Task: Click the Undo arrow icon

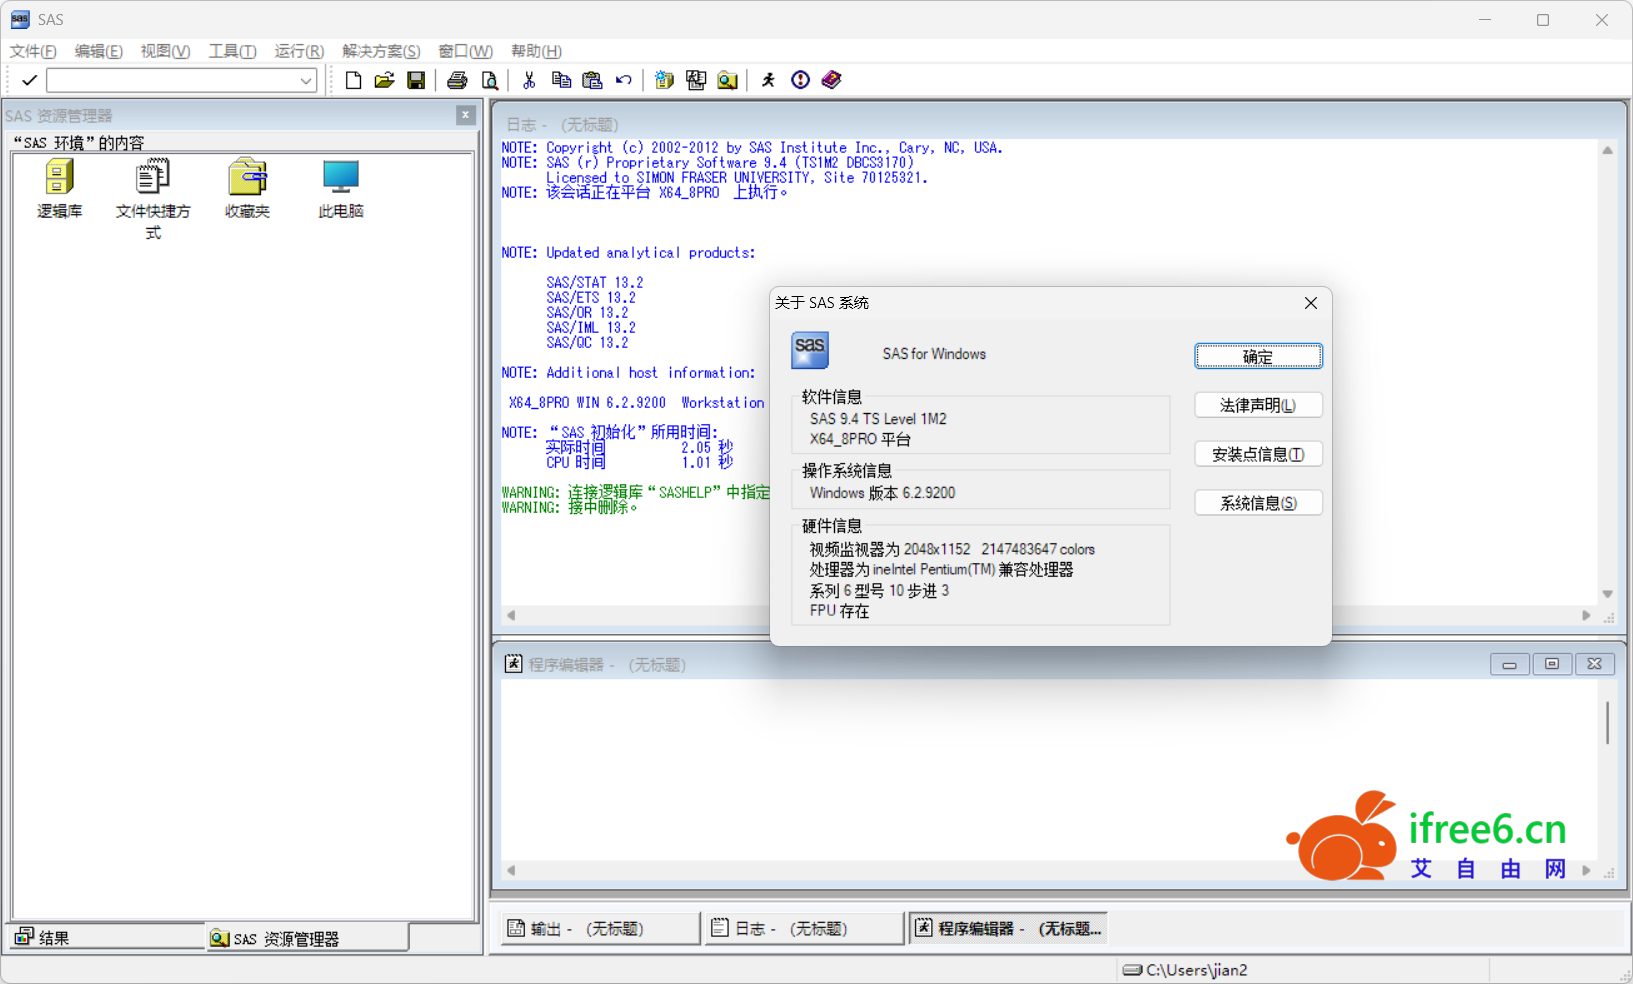Action: (624, 80)
